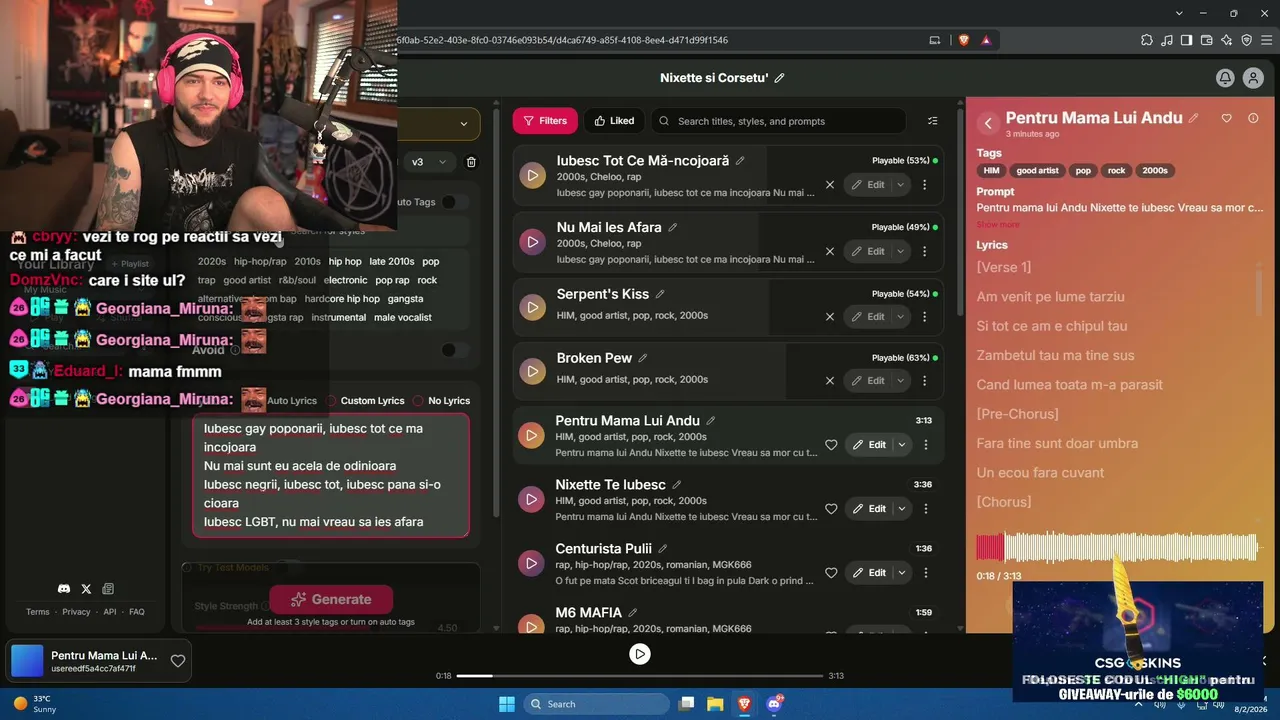This screenshot has height=720, width=1280.
Task: Open the X social link in the sidebar footer
Action: coord(86,589)
